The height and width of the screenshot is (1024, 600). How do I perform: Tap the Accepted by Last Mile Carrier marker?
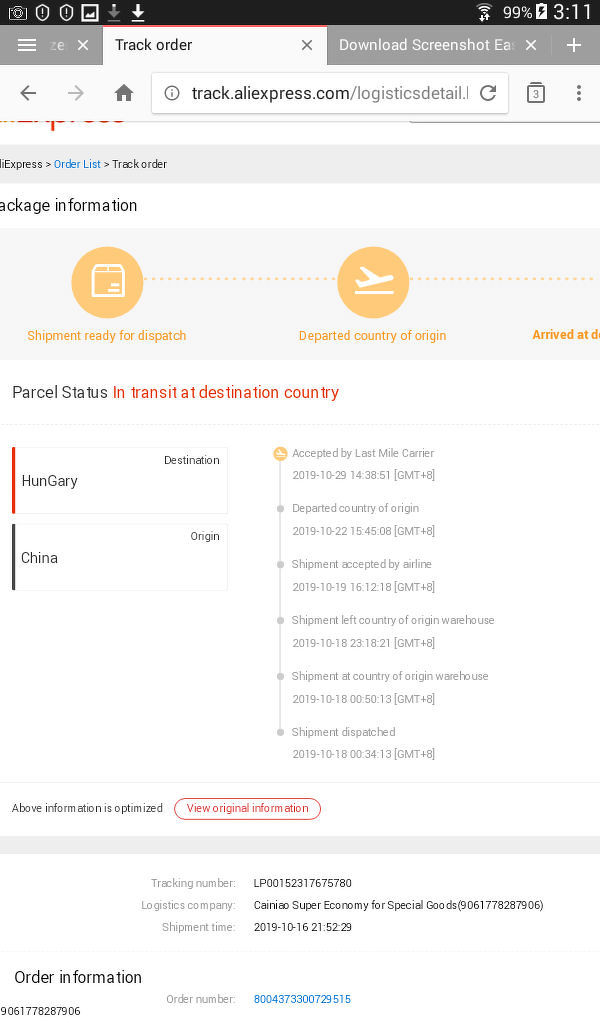tap(280, 454)
